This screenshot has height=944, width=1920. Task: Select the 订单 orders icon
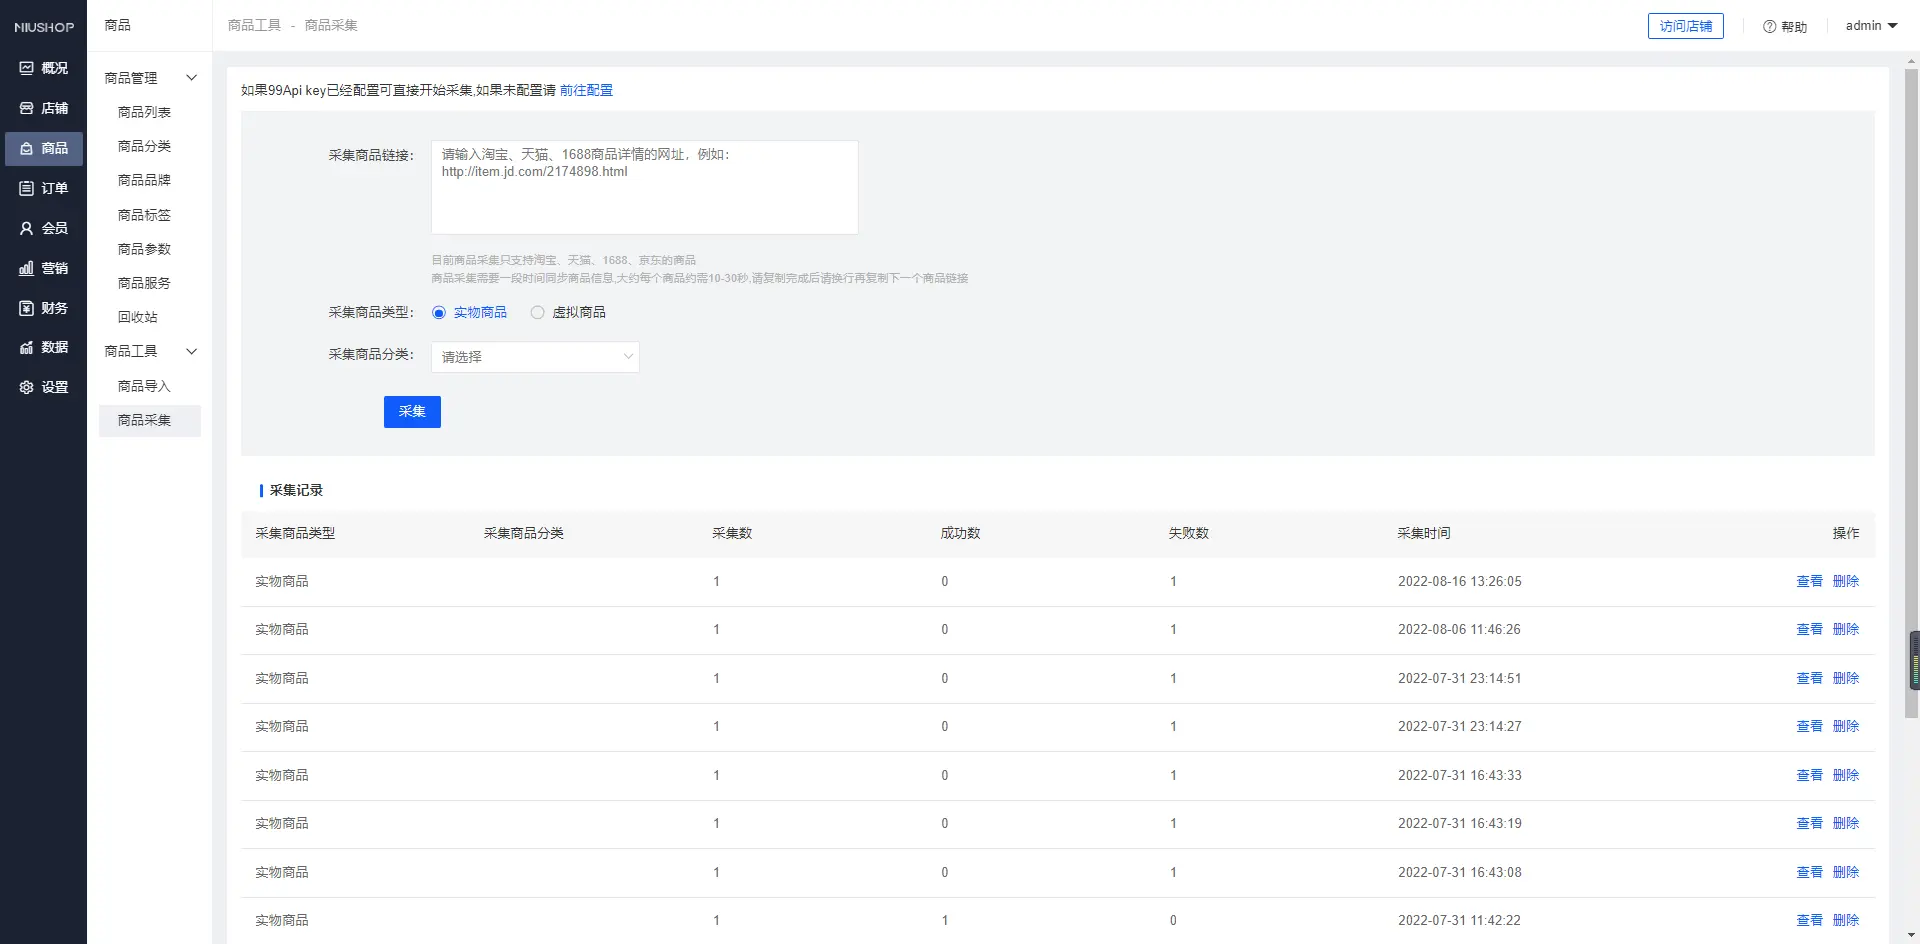(x=27, y=188)
